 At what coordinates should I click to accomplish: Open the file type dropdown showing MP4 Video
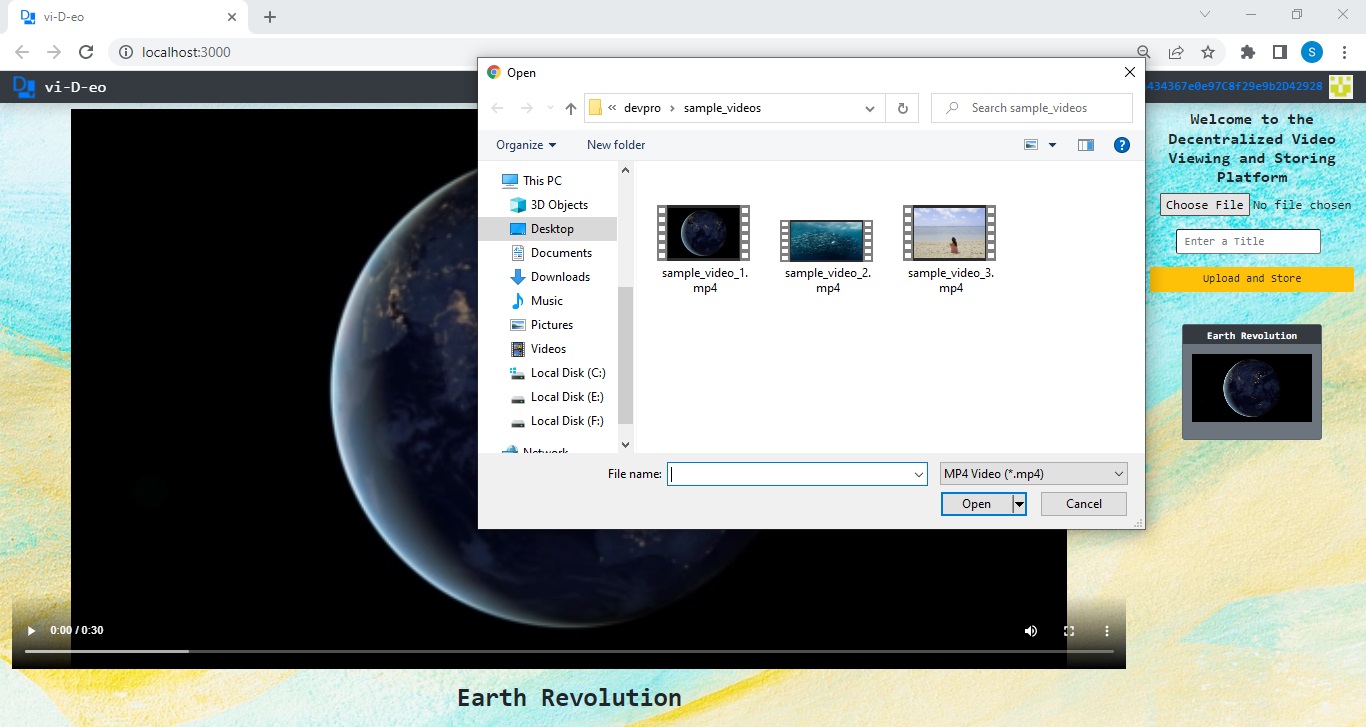[1032, 473]
